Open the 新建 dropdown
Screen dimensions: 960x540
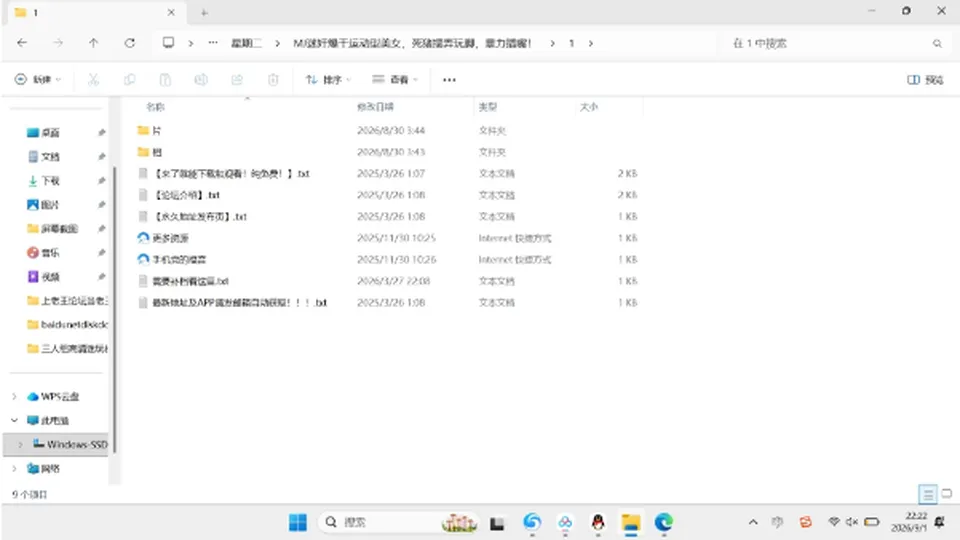[x=38, y=80]
